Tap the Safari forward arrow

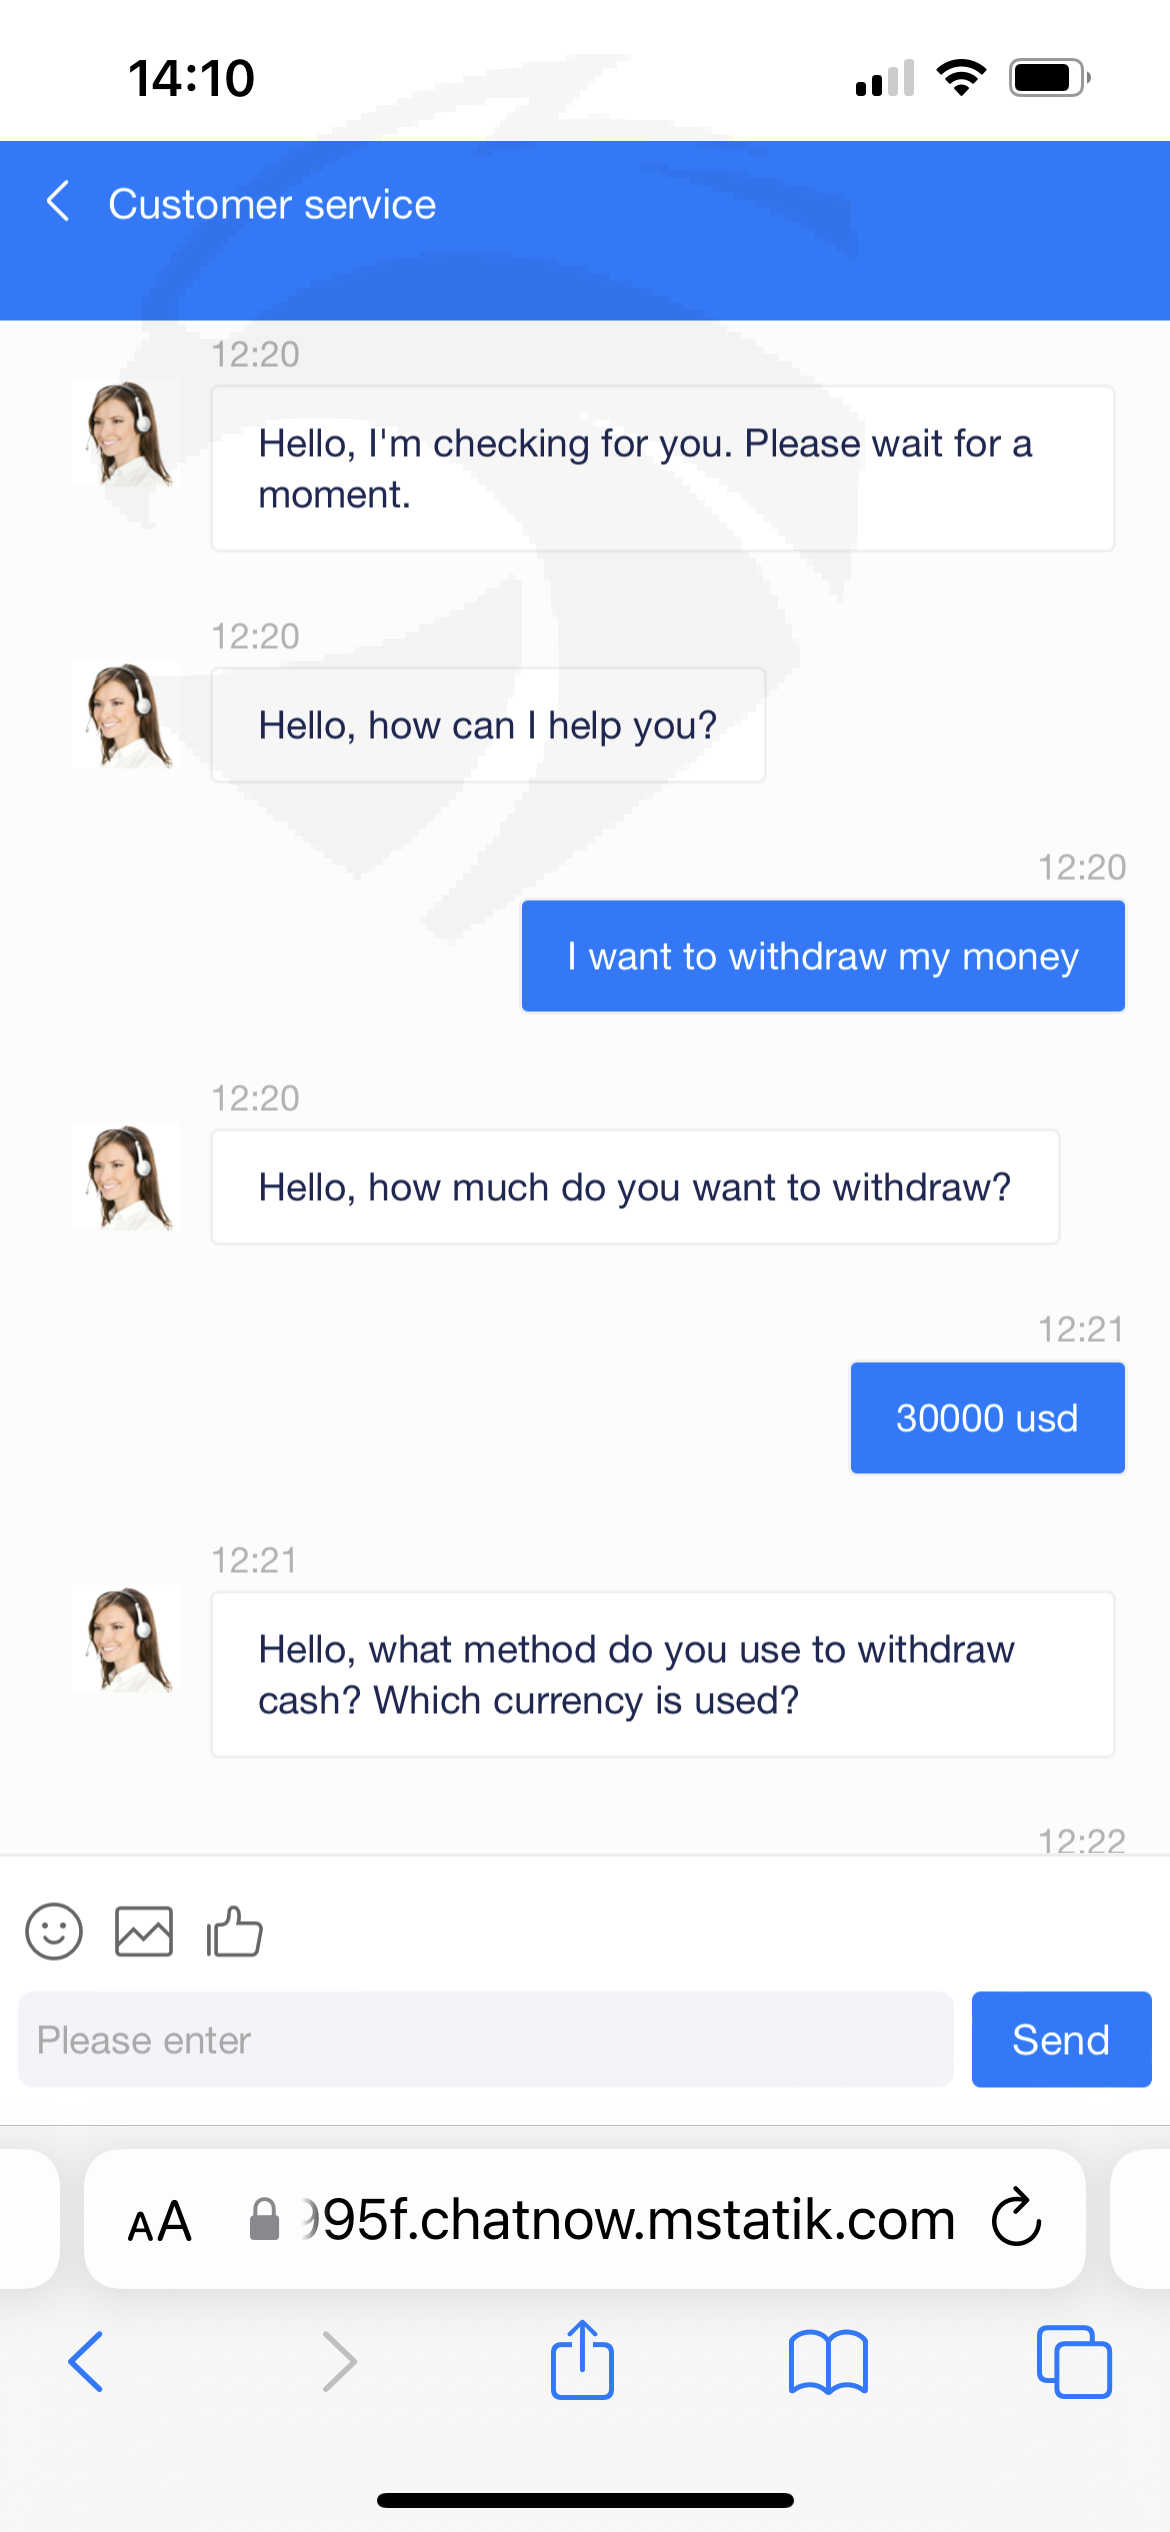[340, 2360]
